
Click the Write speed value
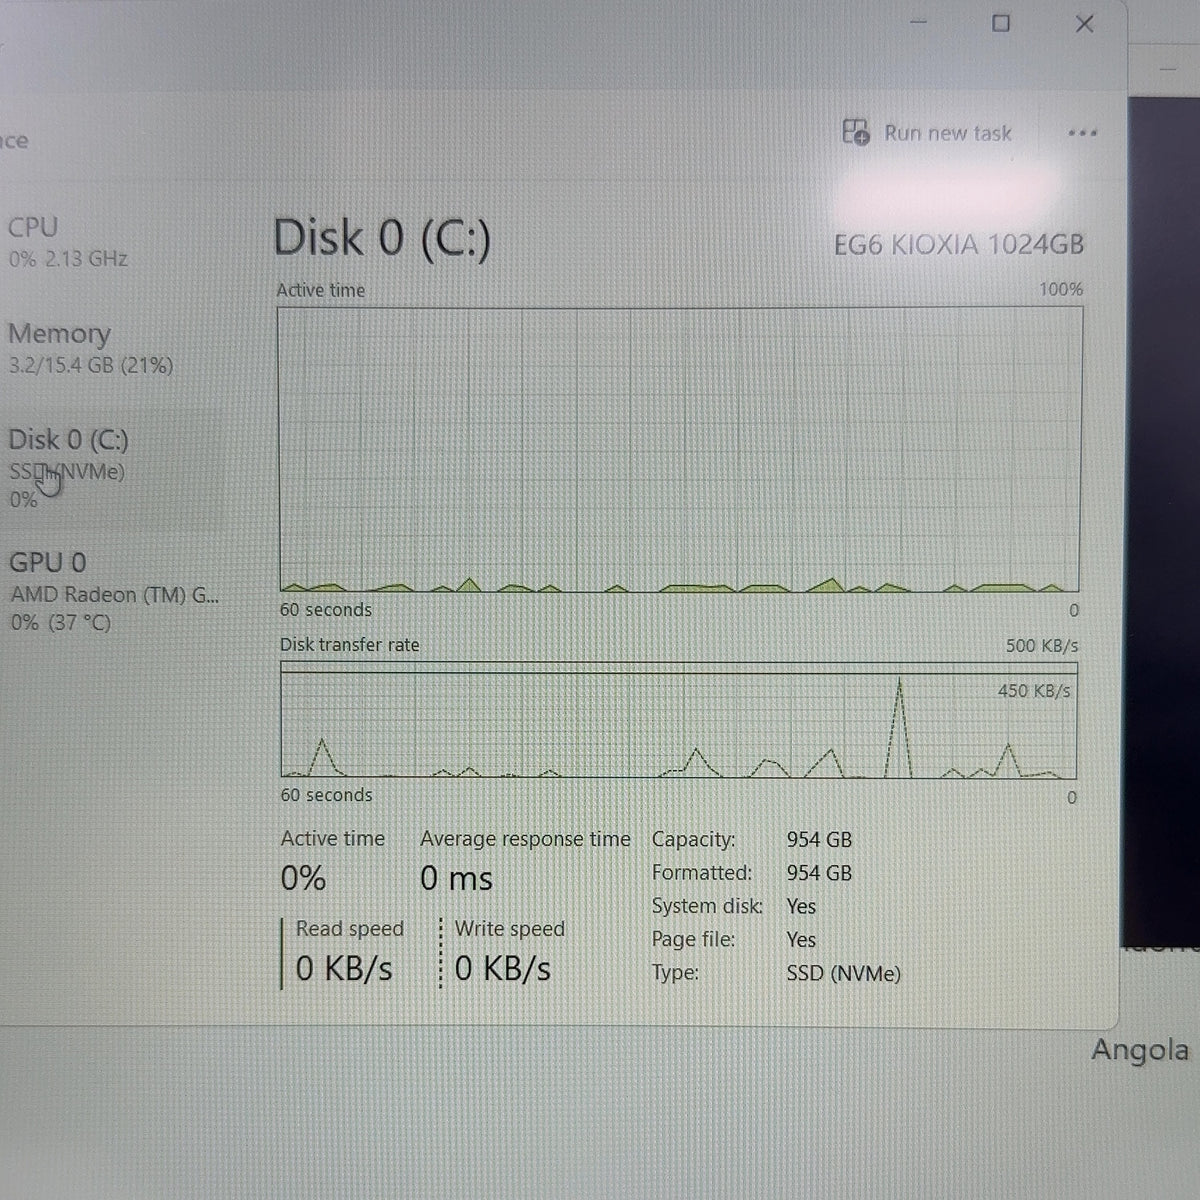[x=502, y=968]
